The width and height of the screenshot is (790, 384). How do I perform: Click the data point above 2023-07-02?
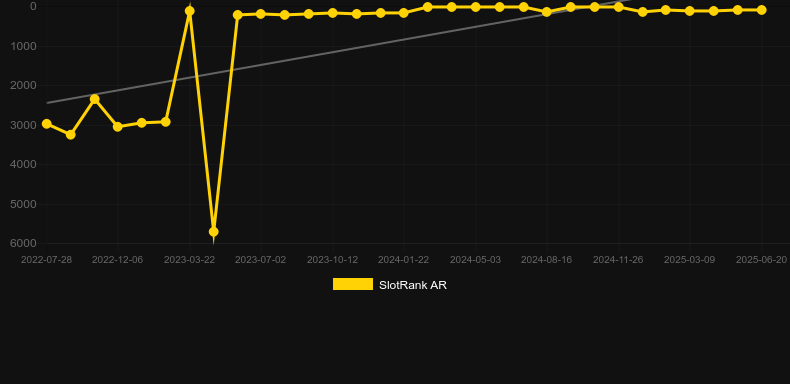(x=260, y=14)
